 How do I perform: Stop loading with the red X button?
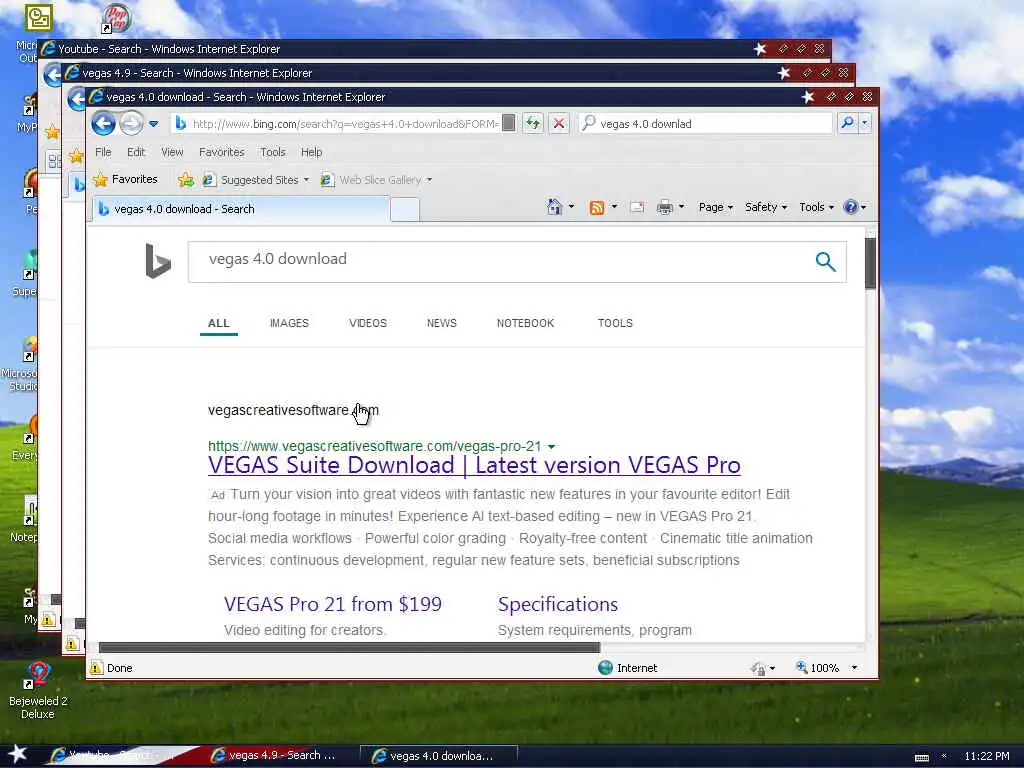(558, 123)
